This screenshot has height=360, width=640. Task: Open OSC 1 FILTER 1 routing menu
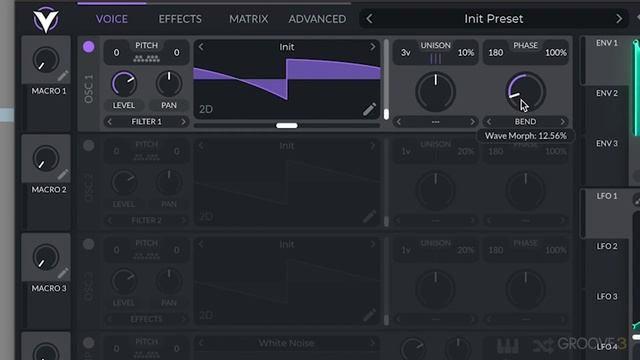[x=146, y=122]
